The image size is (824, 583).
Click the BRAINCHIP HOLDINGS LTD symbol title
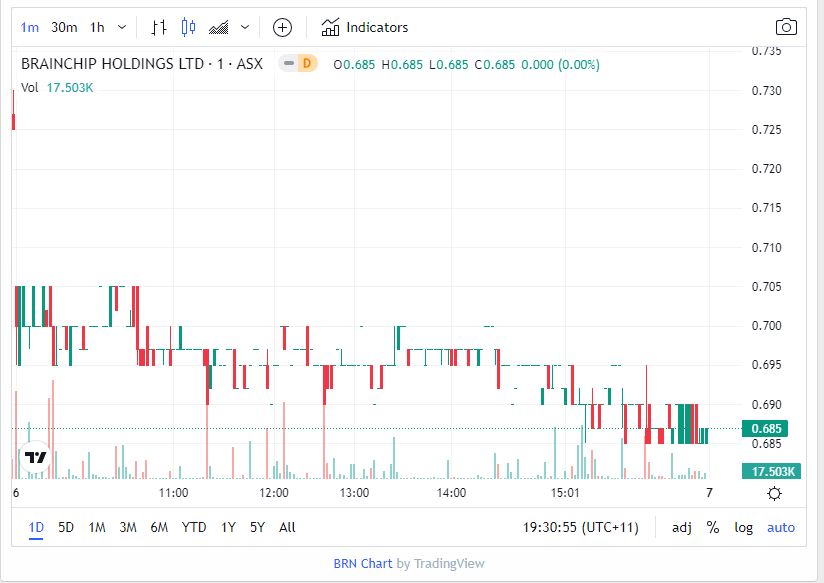click(141, 64)
